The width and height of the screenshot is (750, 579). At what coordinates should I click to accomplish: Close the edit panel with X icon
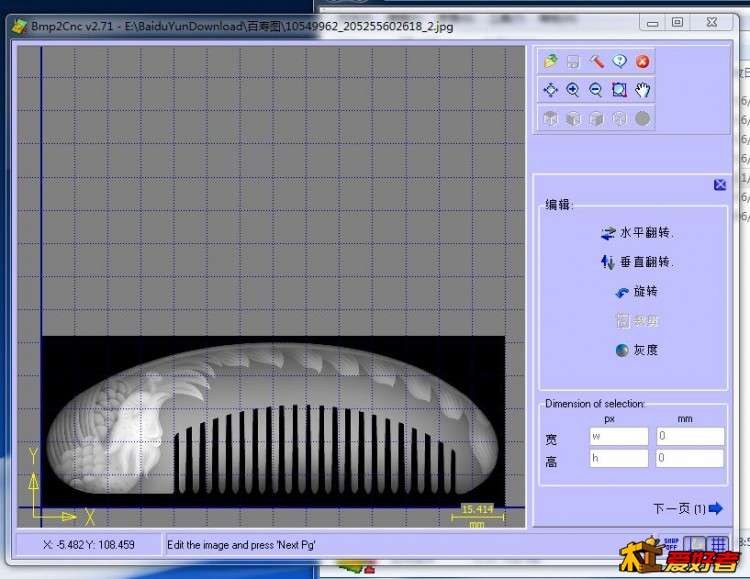pyautogui.click(x=720, y=185)
